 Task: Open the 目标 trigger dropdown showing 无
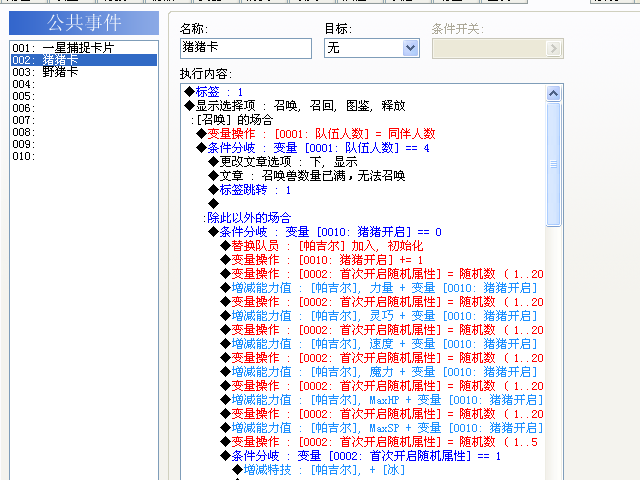[411, 48]
